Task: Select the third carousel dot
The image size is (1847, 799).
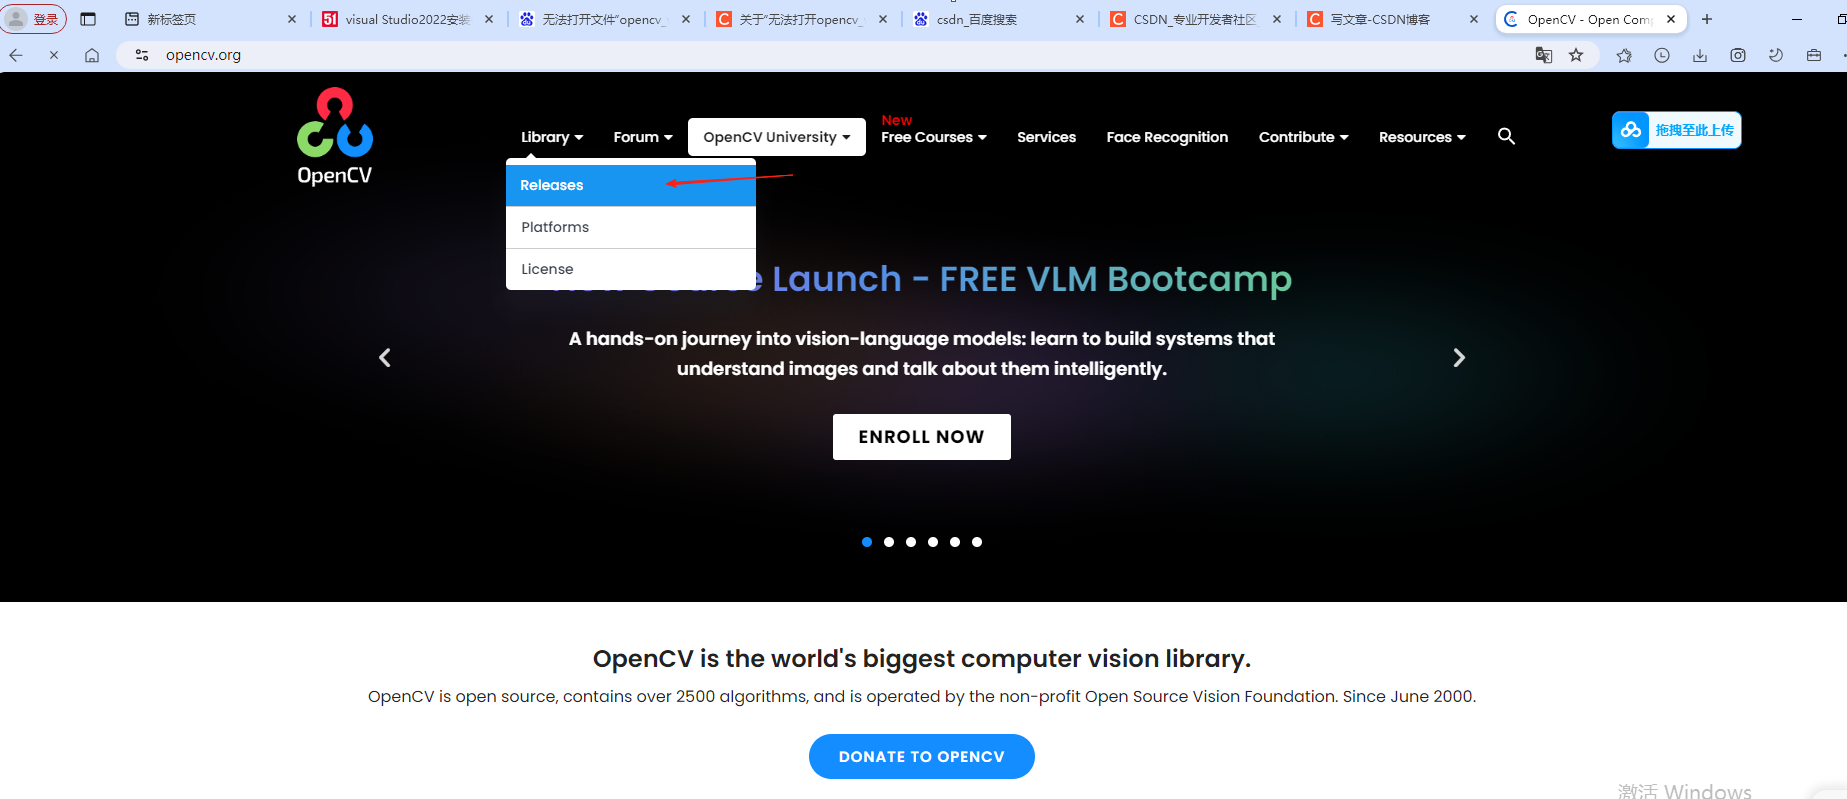Action: click(911, 542)
